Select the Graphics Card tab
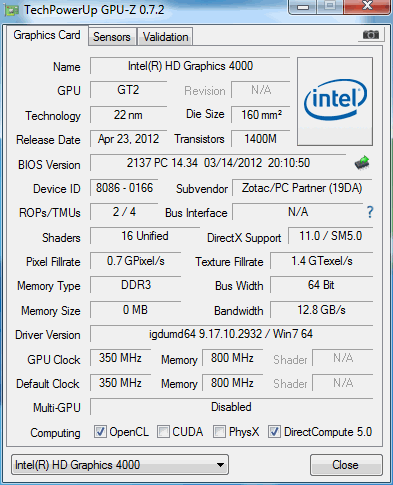 tap(47, 35)
